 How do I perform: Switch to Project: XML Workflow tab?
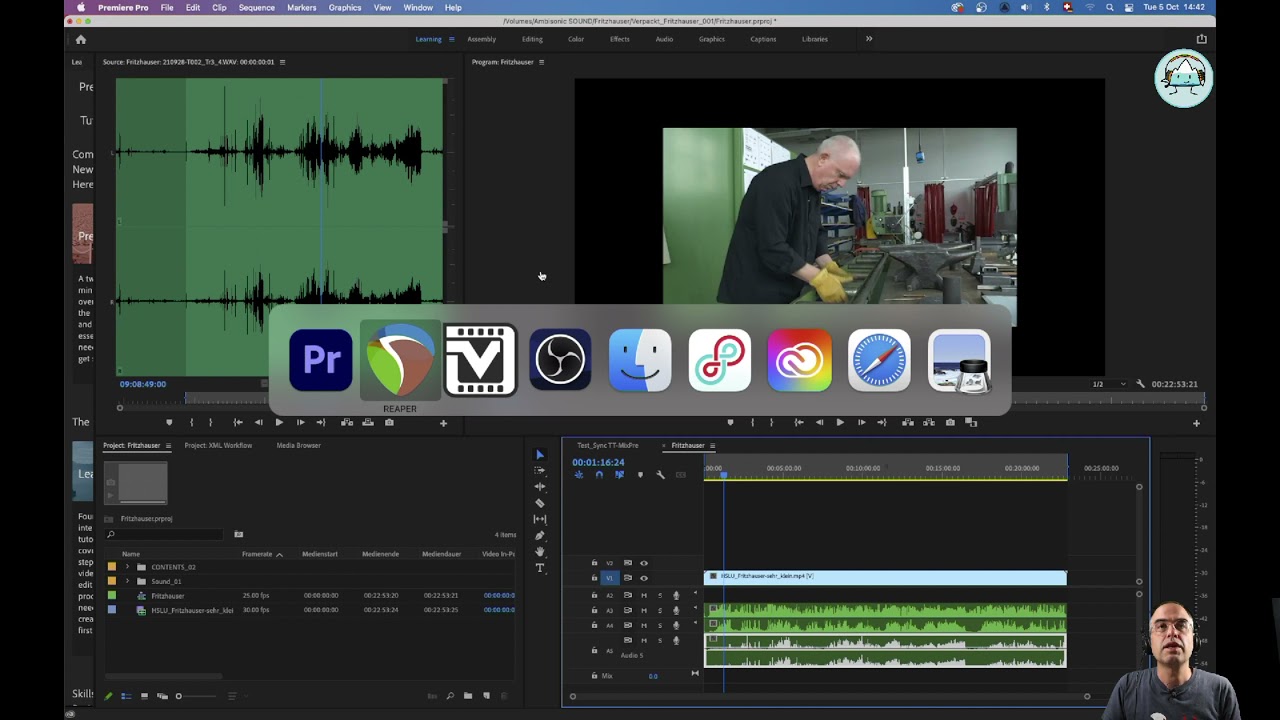pos(218,445)
